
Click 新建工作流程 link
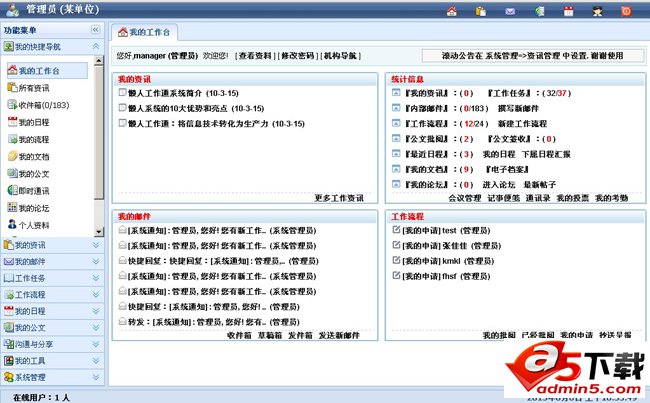[522, 124]
